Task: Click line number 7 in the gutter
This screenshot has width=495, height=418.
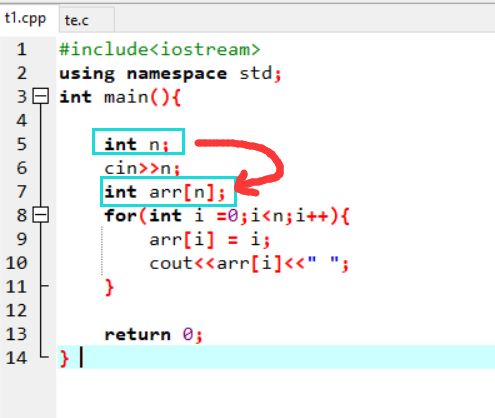Action: click(x=22, y=192)
